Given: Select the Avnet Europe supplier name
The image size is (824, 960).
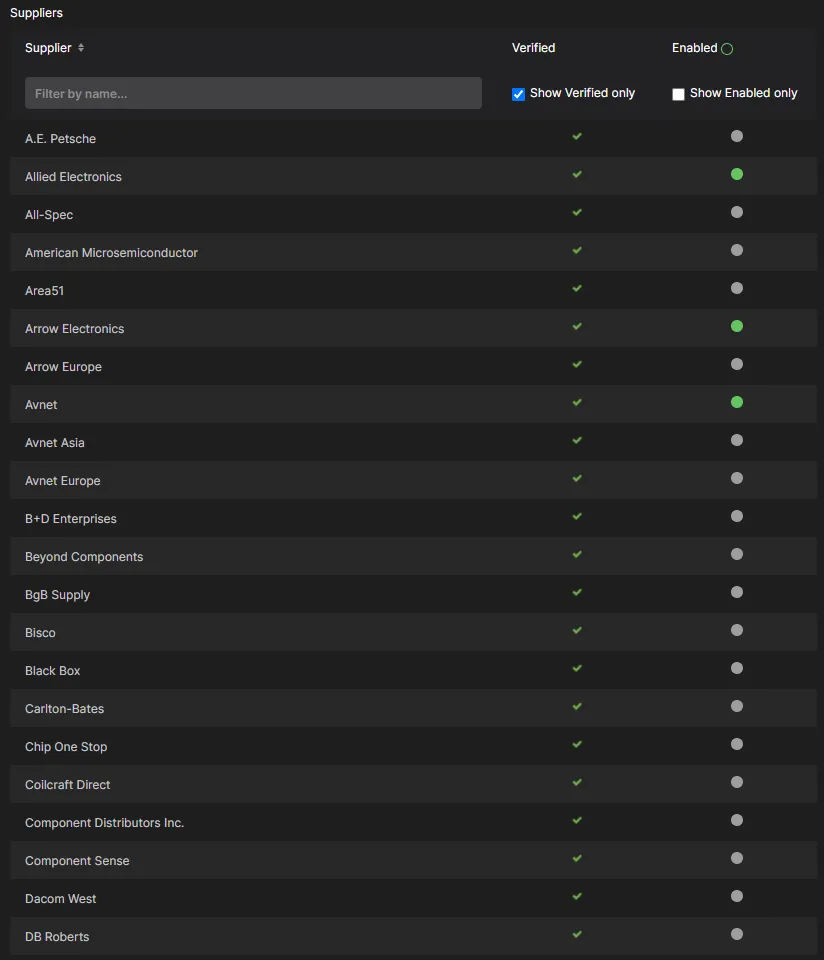Looking at the screenshot, I should tap(62, 480).
